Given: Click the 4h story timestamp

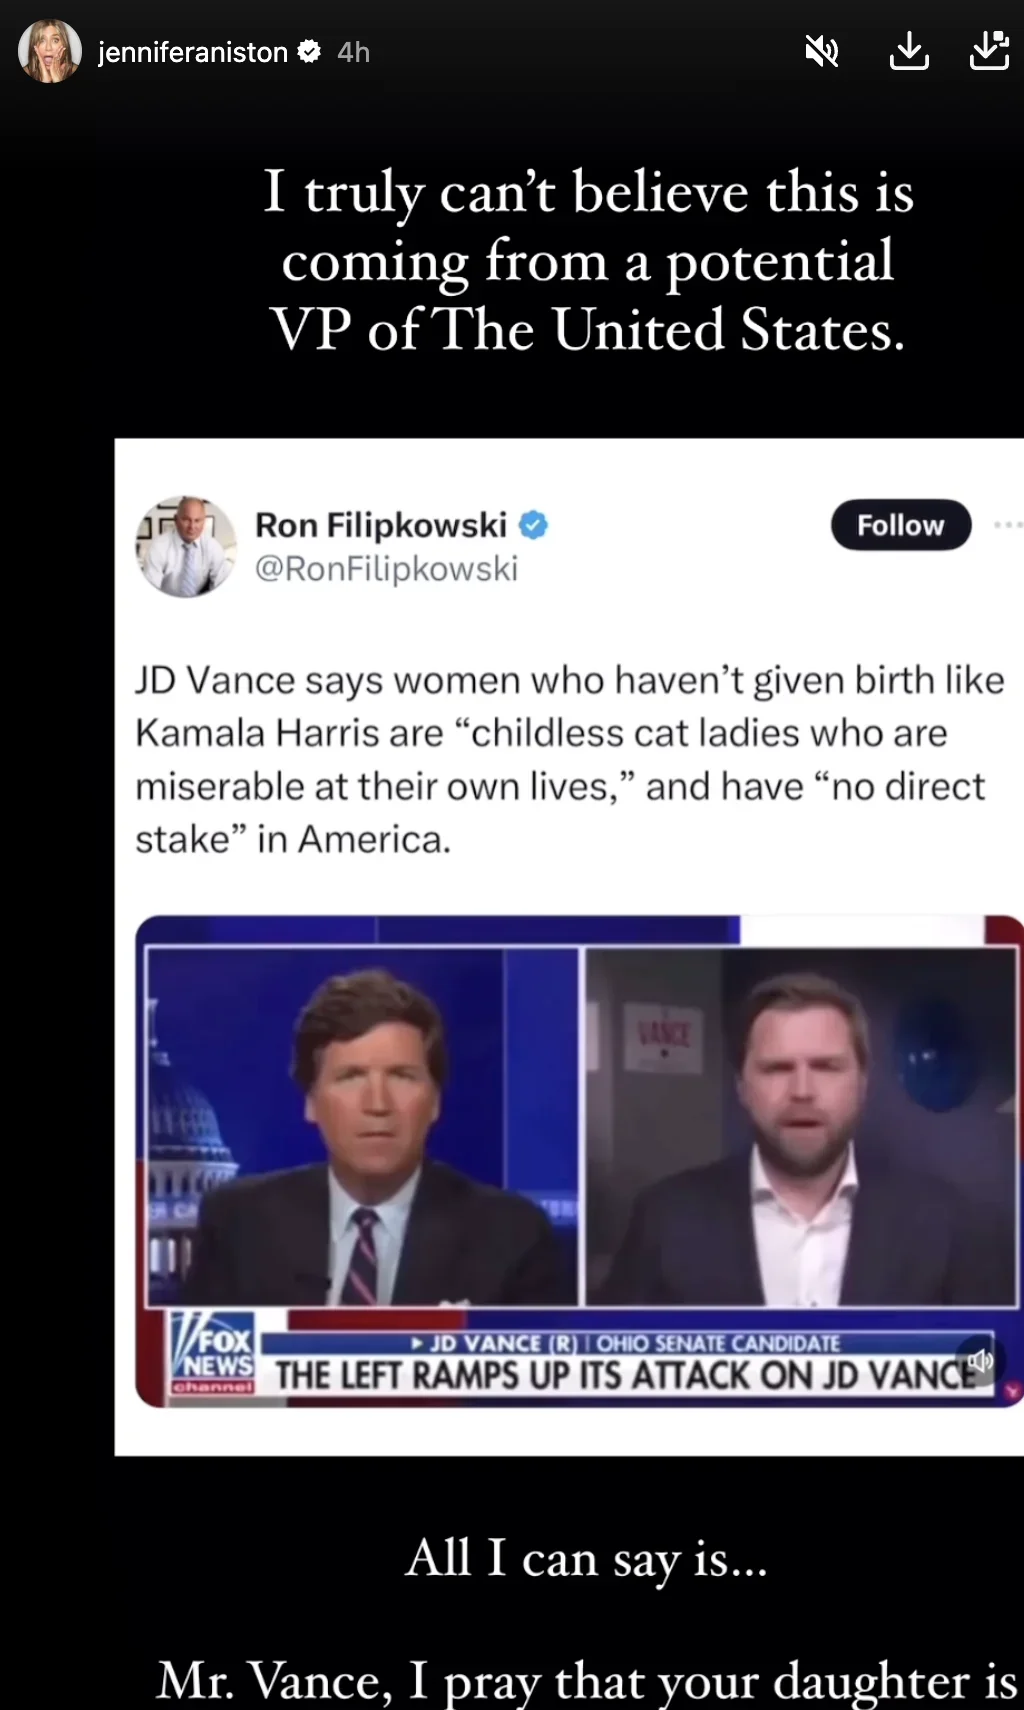Looking at the screenshot, I should pyautogui.click(x=354, y=52).
